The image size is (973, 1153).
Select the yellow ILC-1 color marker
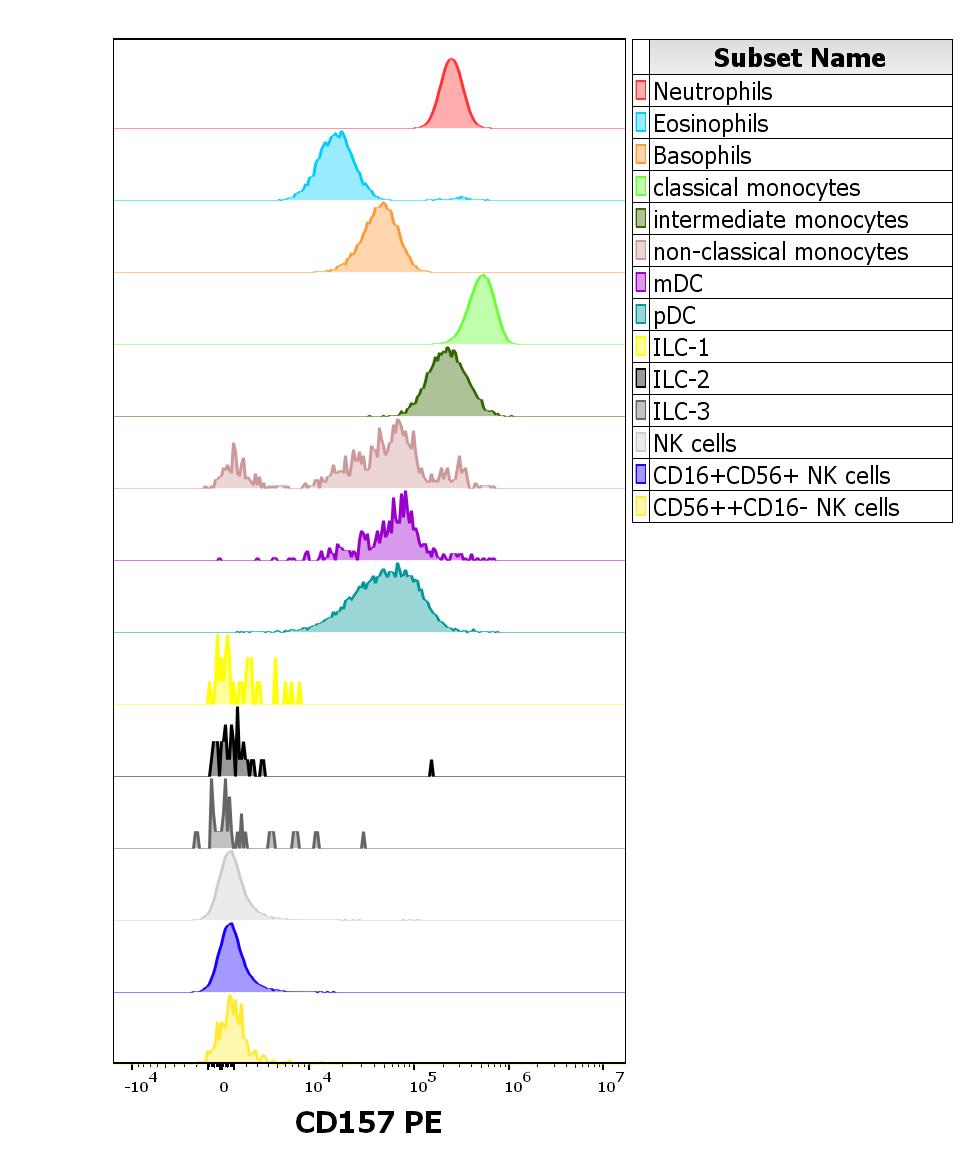[641, 347]
